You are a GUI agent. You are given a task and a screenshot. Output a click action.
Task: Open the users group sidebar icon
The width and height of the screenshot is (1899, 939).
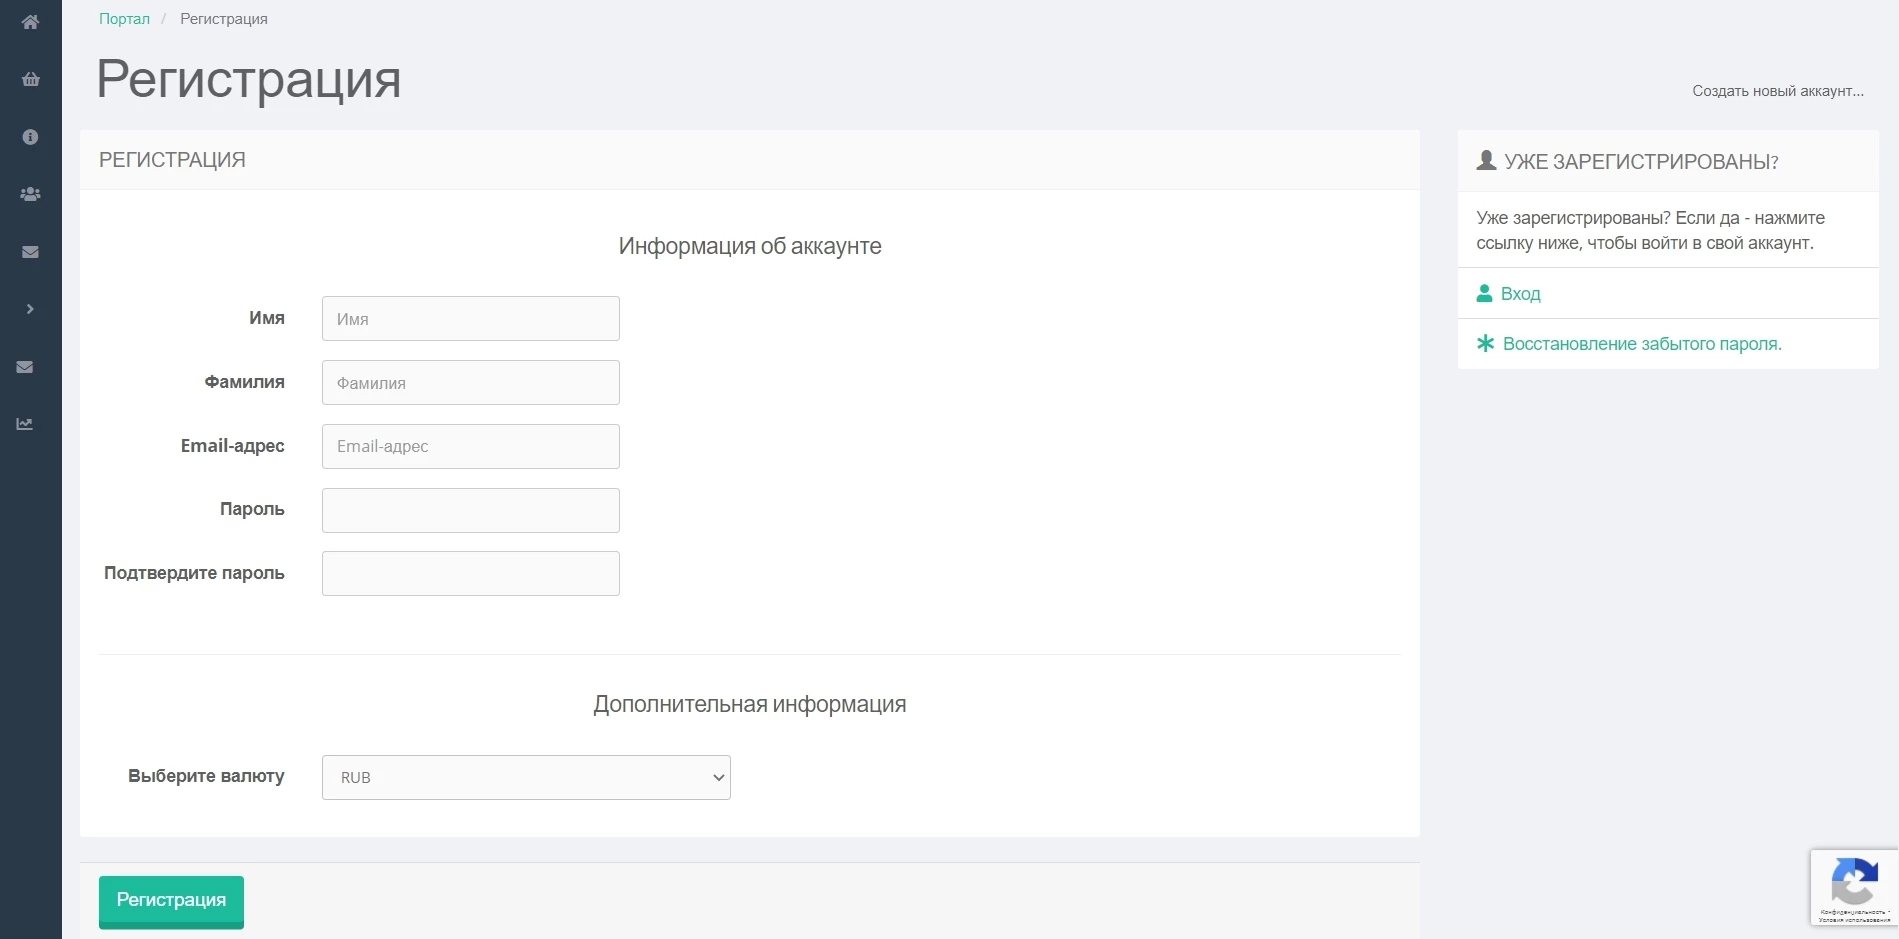pyautogui.click(x=31, y=194)
